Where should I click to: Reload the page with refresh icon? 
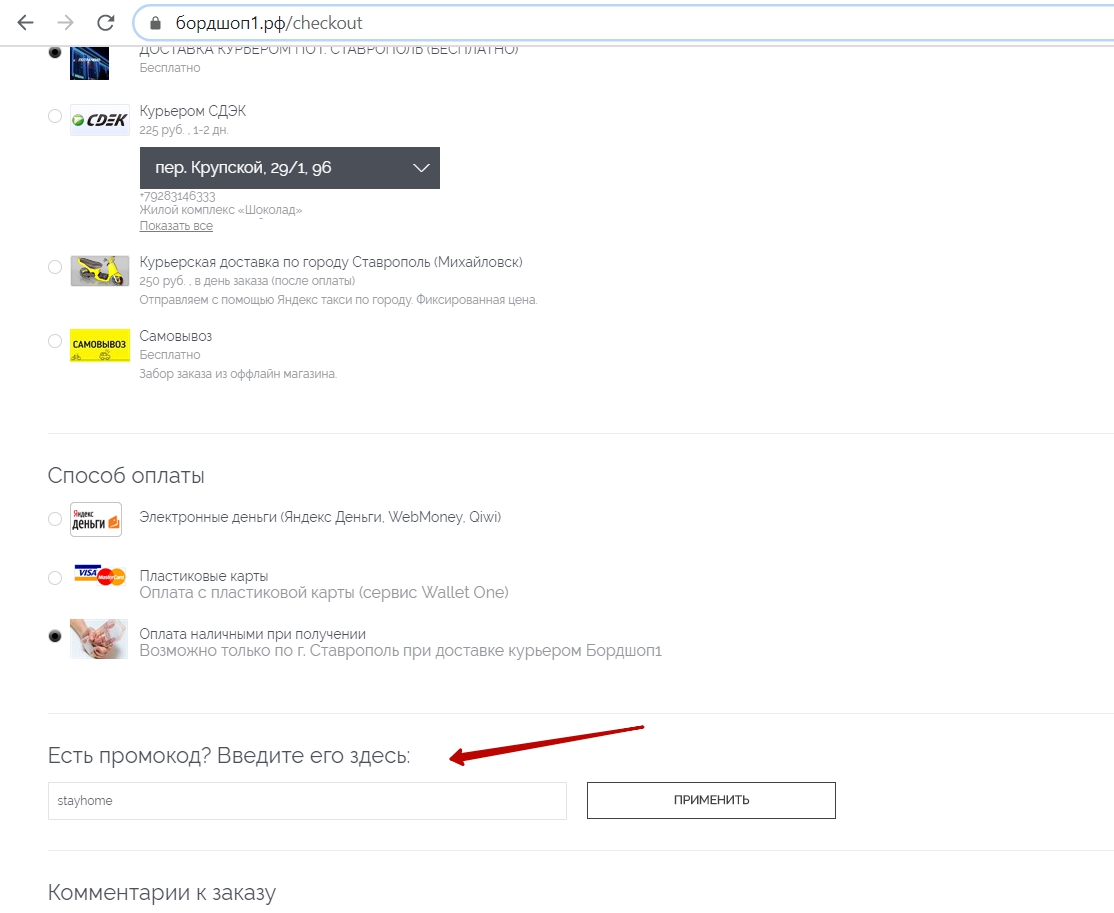click(105, 22)
